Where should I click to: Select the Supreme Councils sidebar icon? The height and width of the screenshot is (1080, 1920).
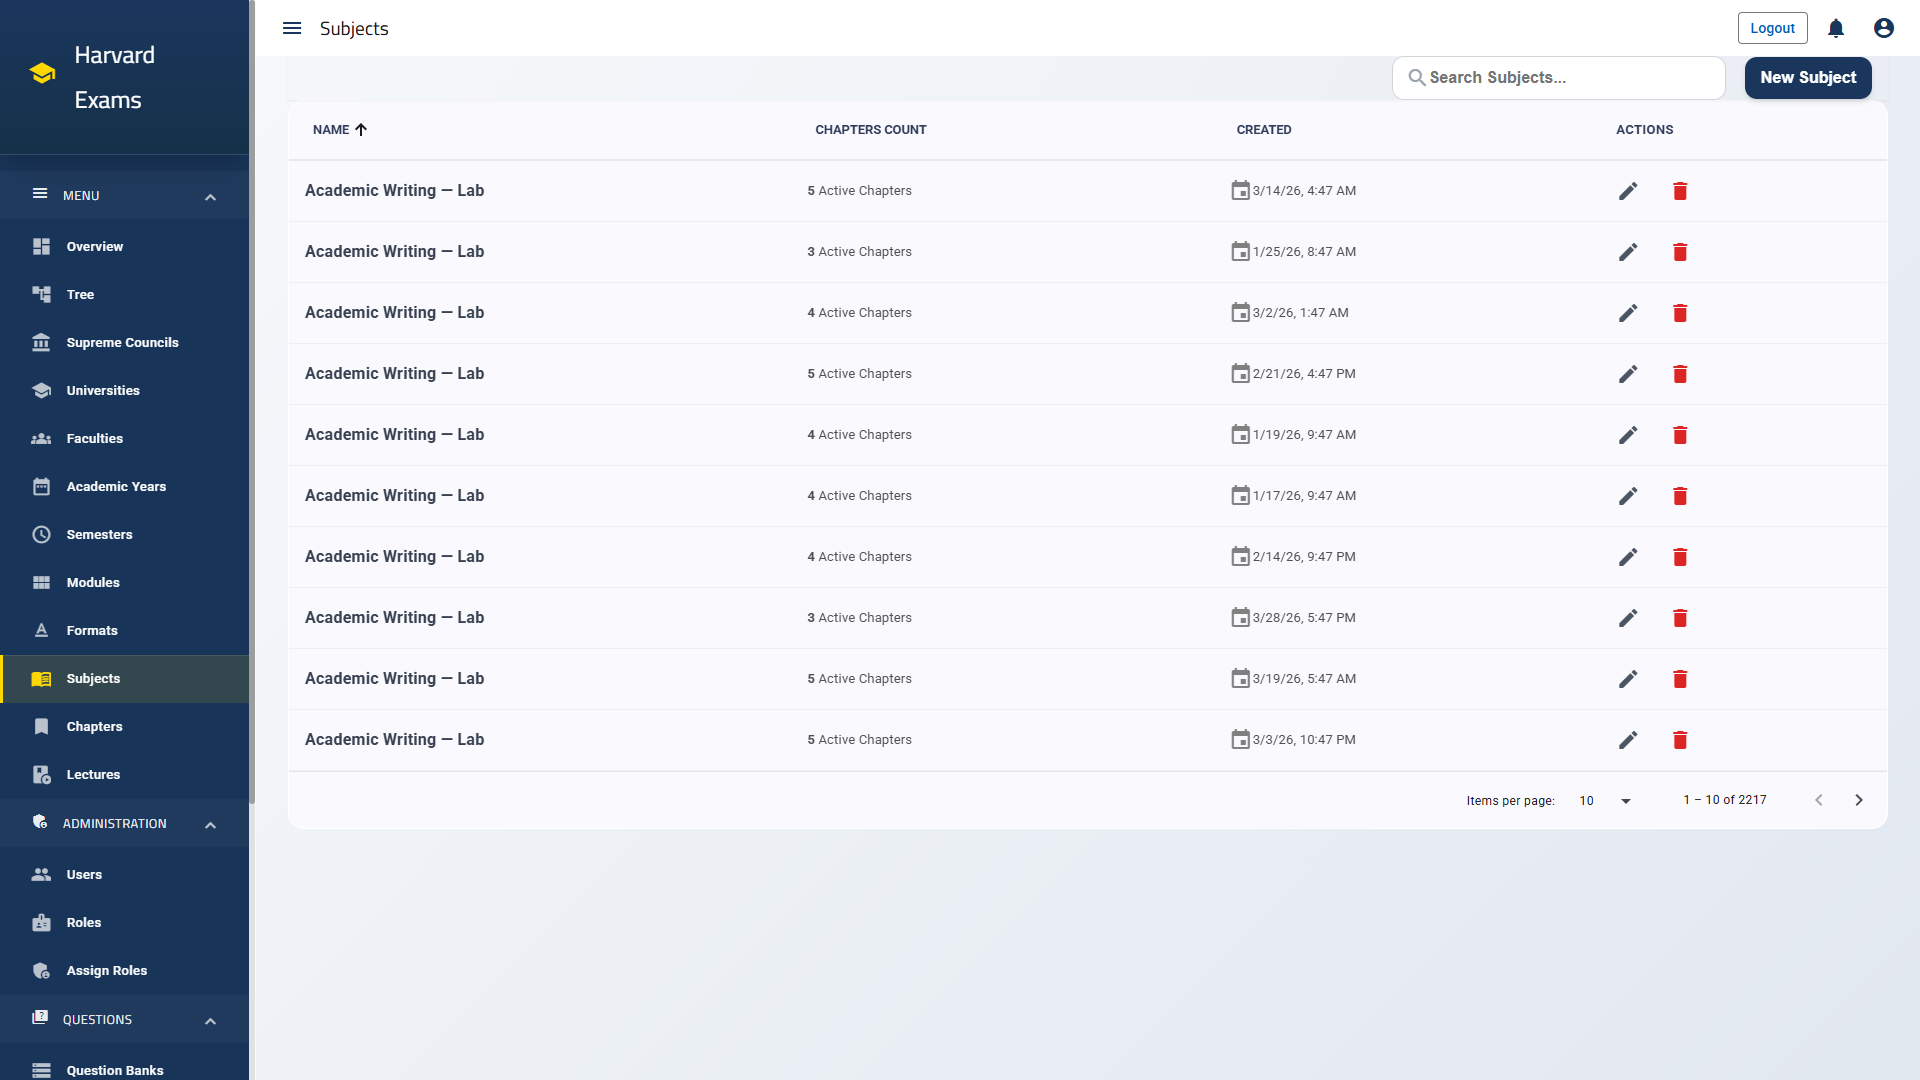tap(41, 342)
